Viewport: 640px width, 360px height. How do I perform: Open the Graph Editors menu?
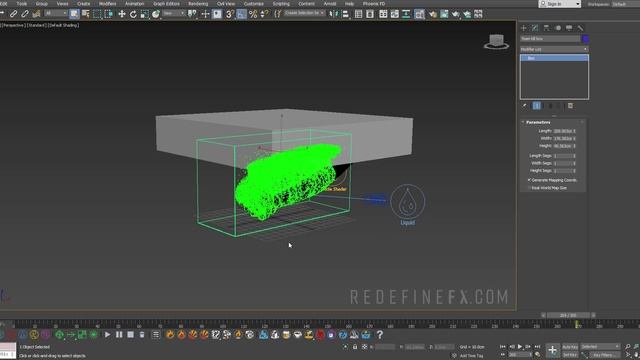point(166,4)
